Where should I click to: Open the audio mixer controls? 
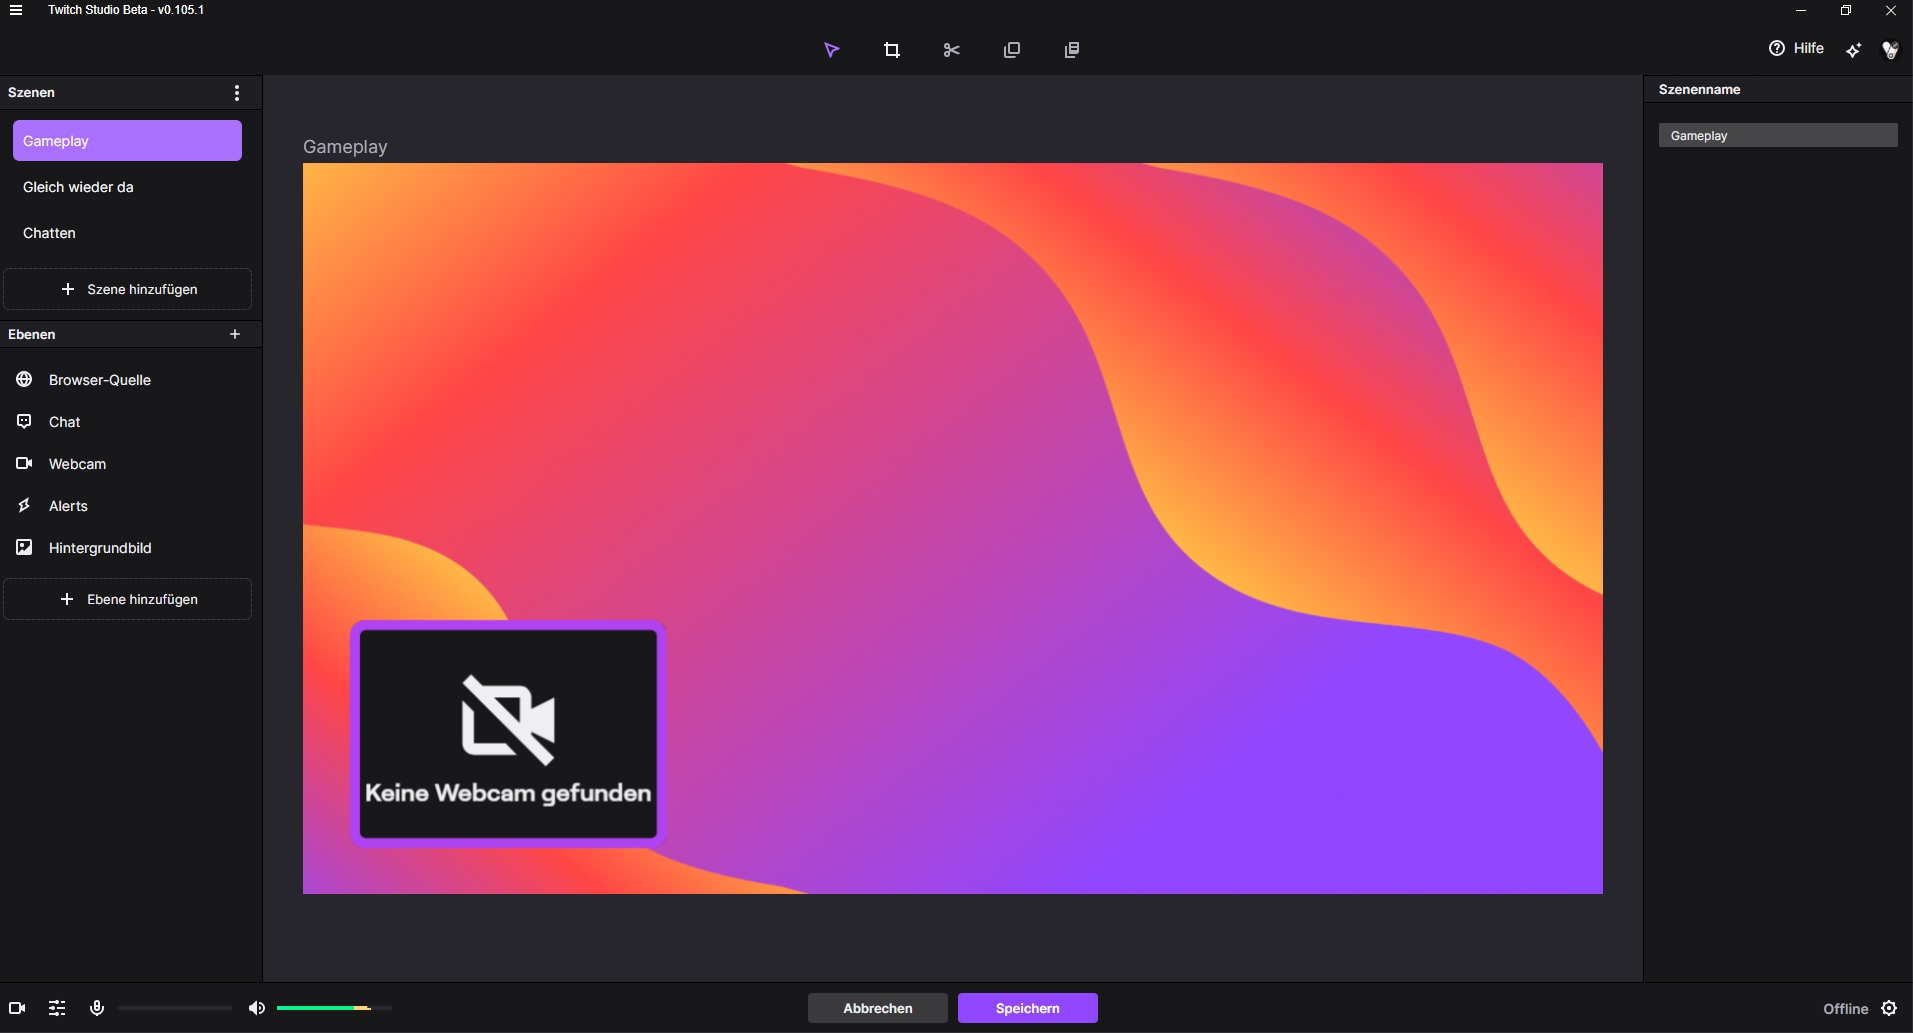click(x=56, y=1007)
